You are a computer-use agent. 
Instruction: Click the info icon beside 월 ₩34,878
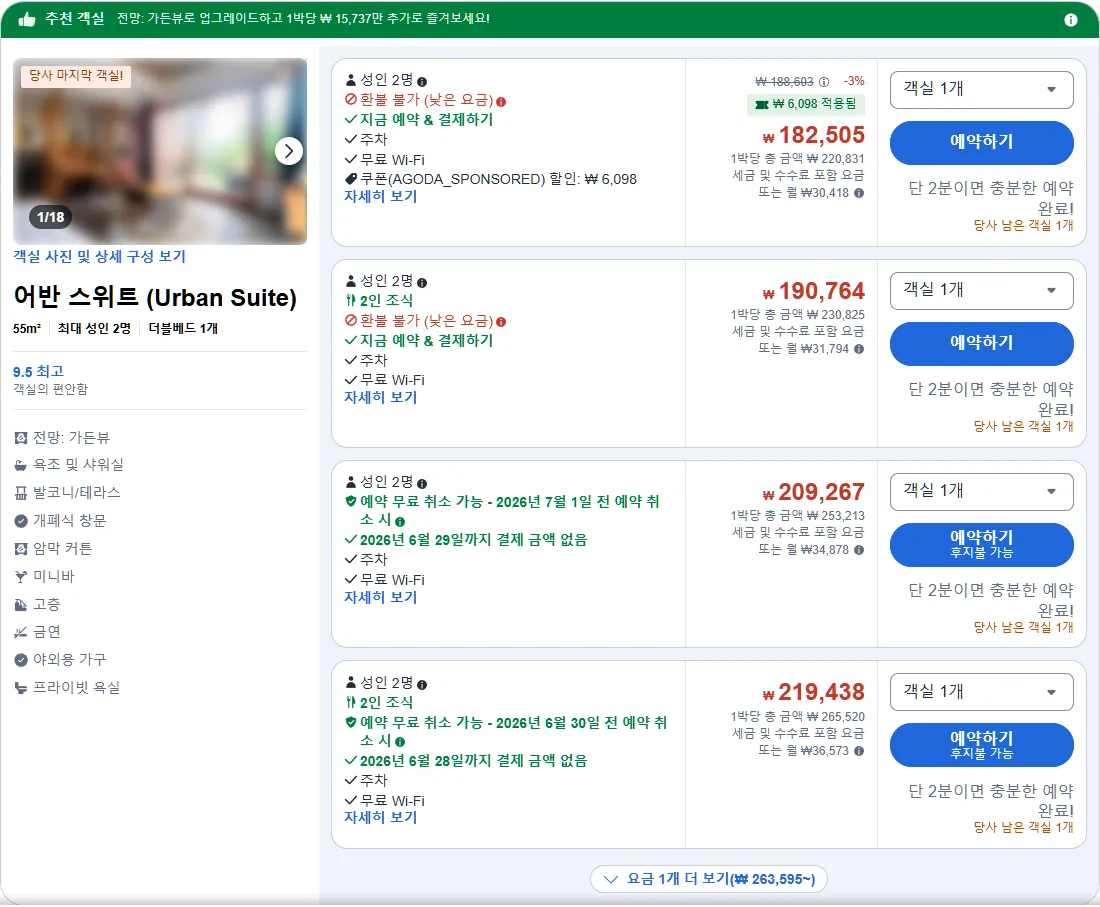pos(859,550)
